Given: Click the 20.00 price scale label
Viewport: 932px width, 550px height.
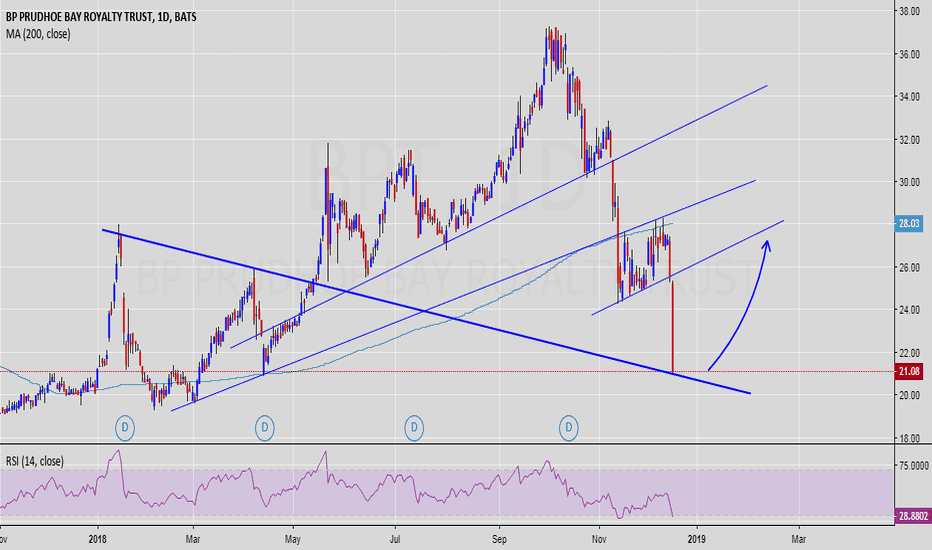Looking at the screenshot, I should (x=909, y=395).
